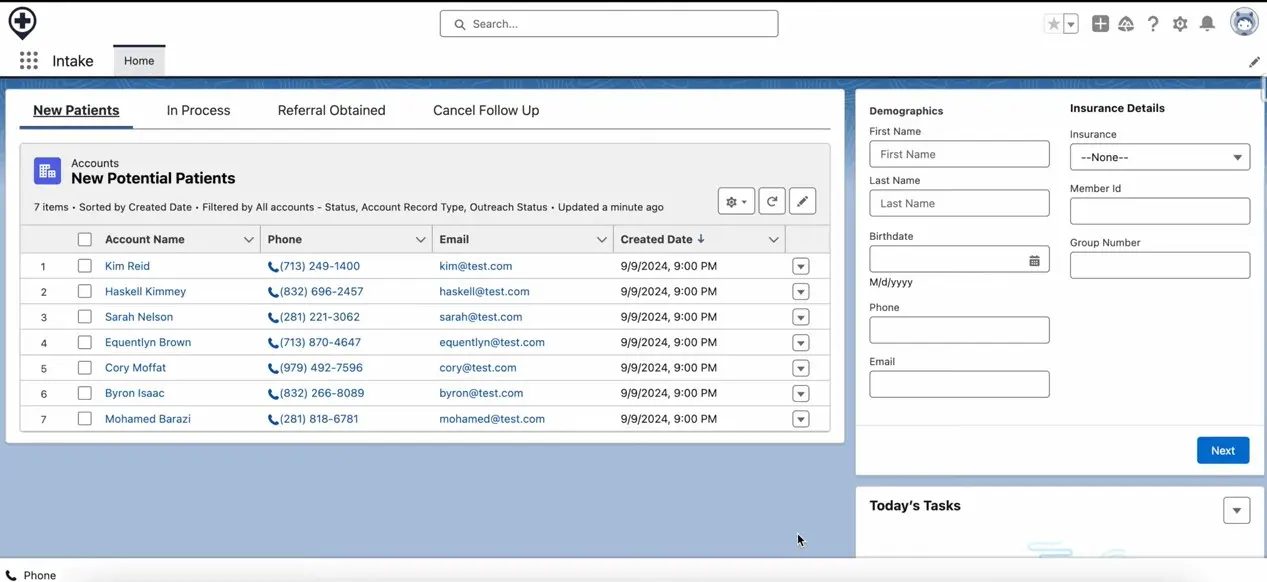Screen dimensions: 1267x582
Task: Click the Help question mark icon
Action: pyautogui.click(x=1153, y=23)
